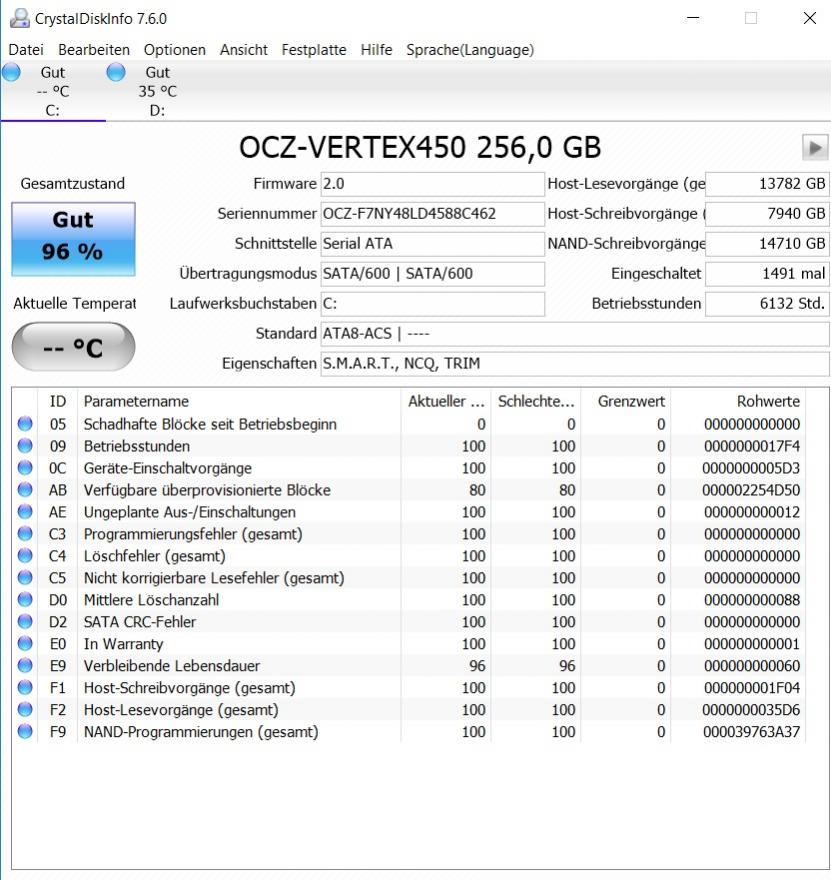Click the Gut 96 % health status button
Screen dimensions: 831x880
[x=74, y=239]
